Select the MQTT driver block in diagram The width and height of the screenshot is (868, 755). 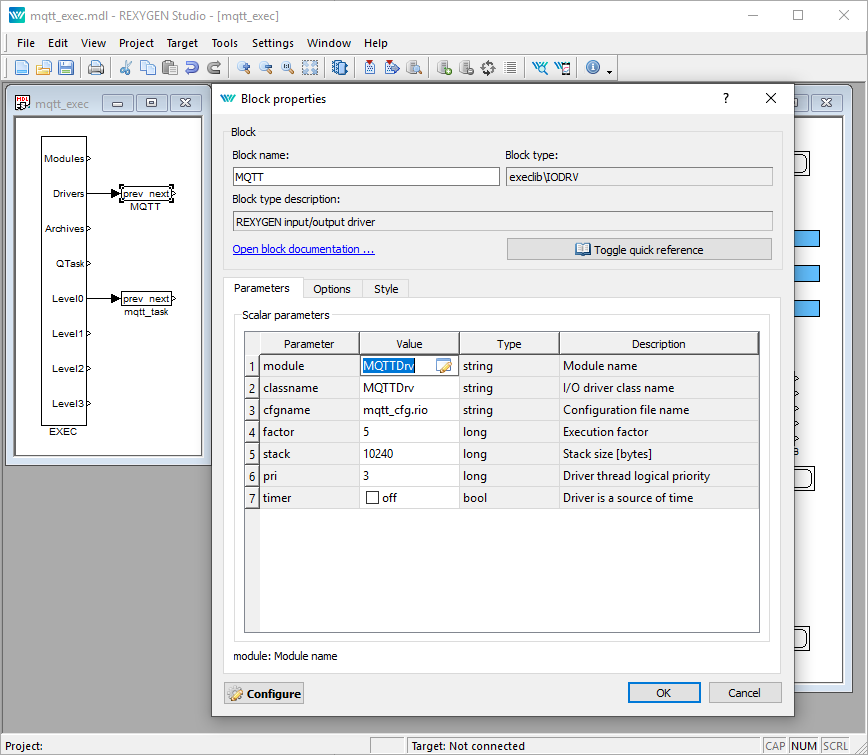pos(147,194)
